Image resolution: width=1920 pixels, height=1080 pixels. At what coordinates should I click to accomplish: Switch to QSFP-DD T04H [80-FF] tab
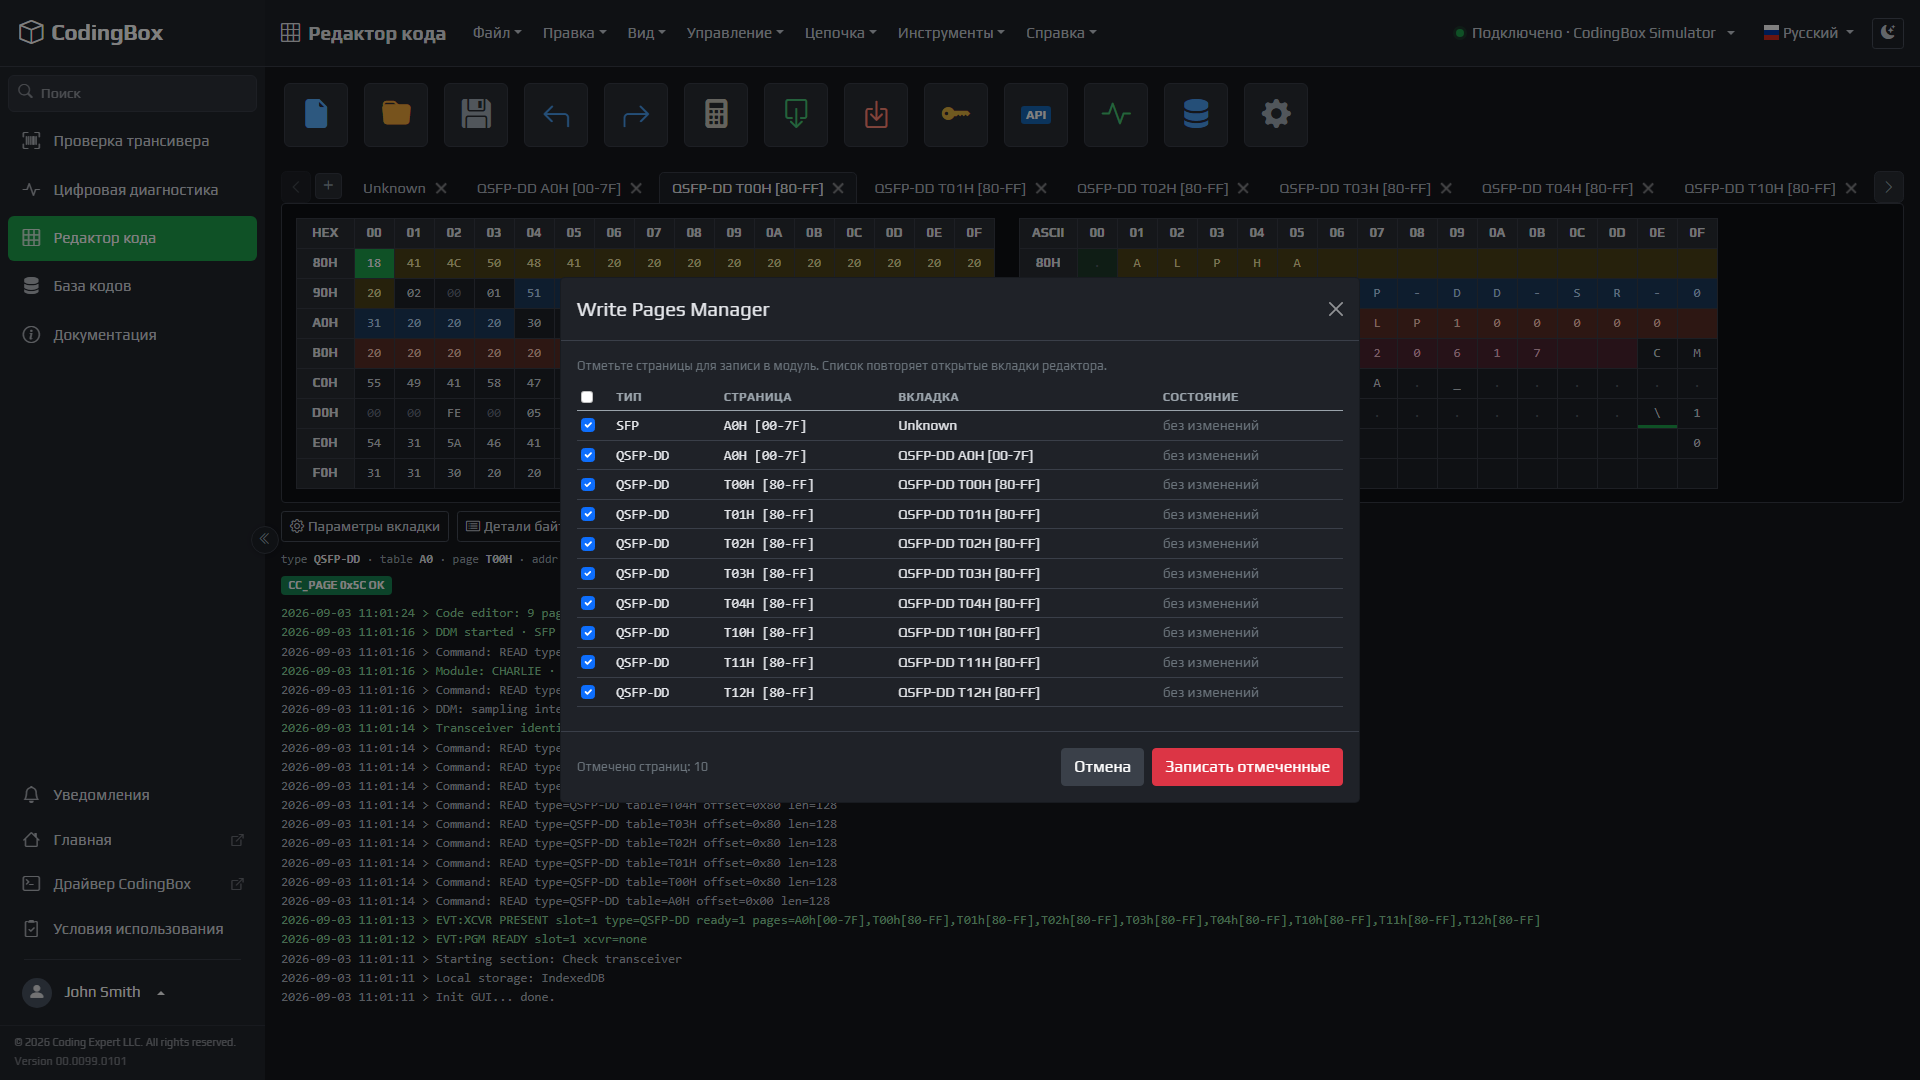[x=1556, y=188]
